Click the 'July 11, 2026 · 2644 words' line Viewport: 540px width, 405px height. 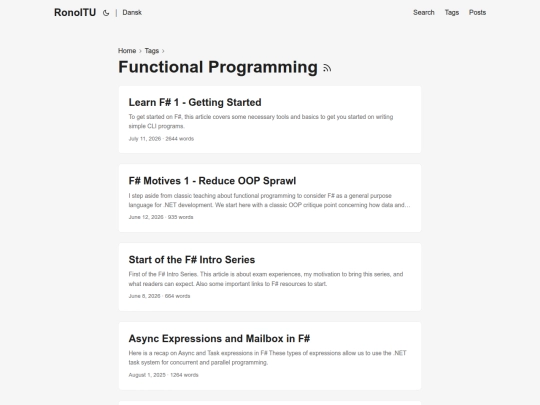161,139
